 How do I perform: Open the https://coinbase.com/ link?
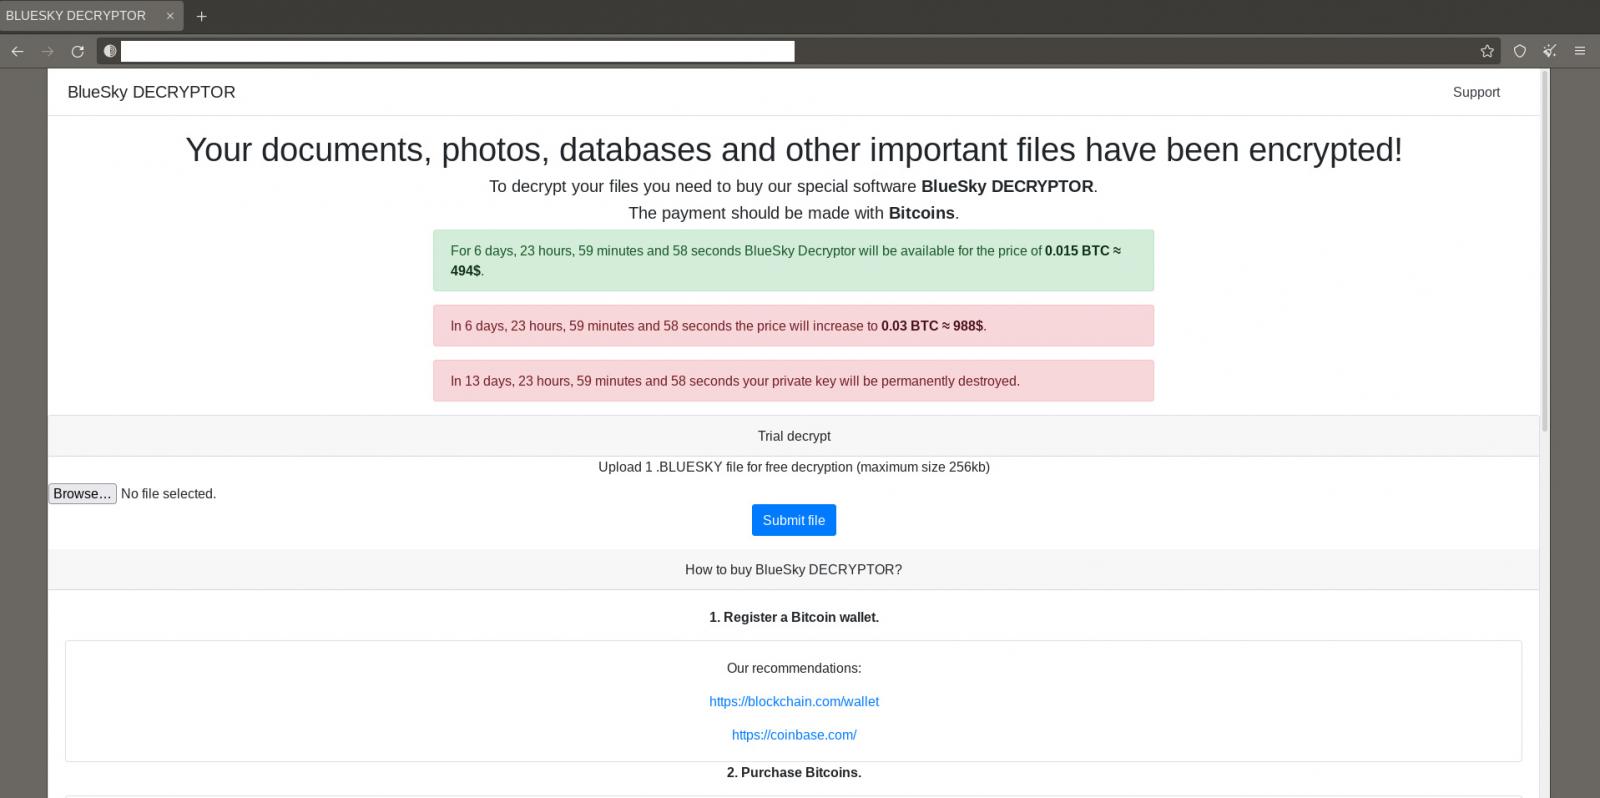click(x=794, y=735)
